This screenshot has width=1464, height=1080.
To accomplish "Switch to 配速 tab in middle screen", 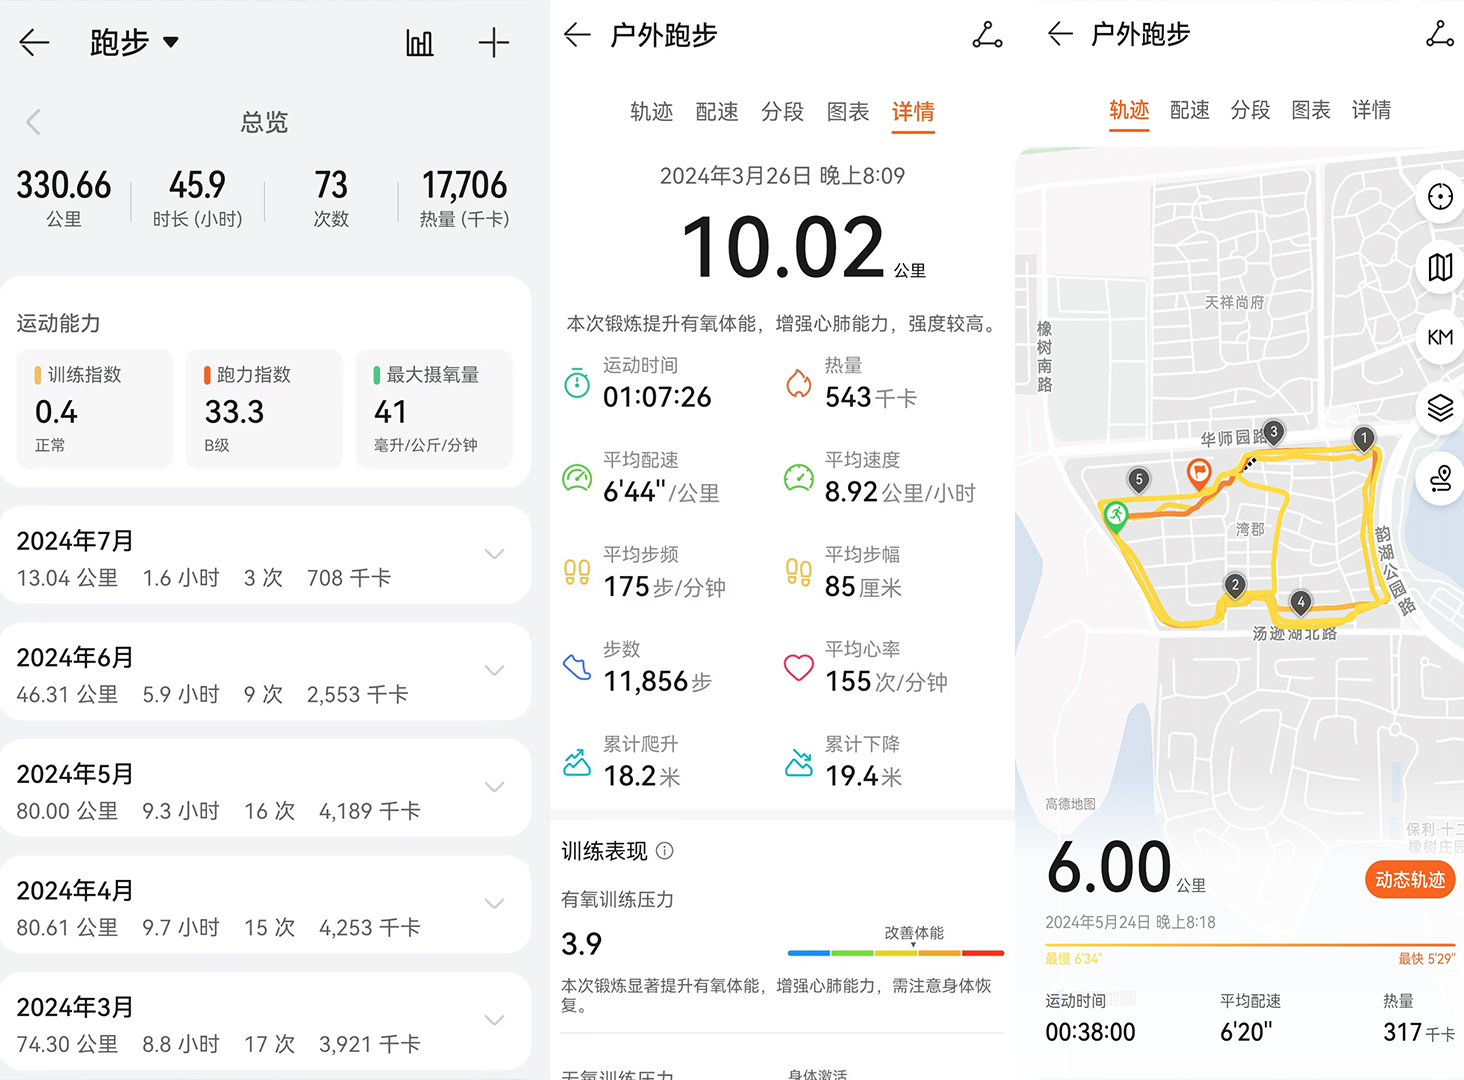I will 717,112.
